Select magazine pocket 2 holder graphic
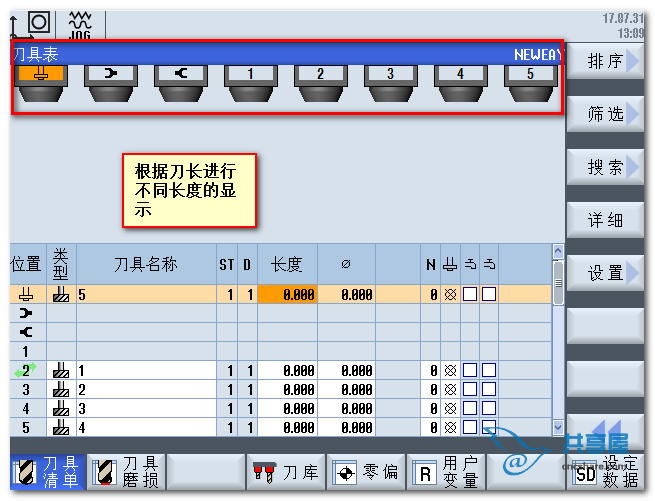 [321, 83]
